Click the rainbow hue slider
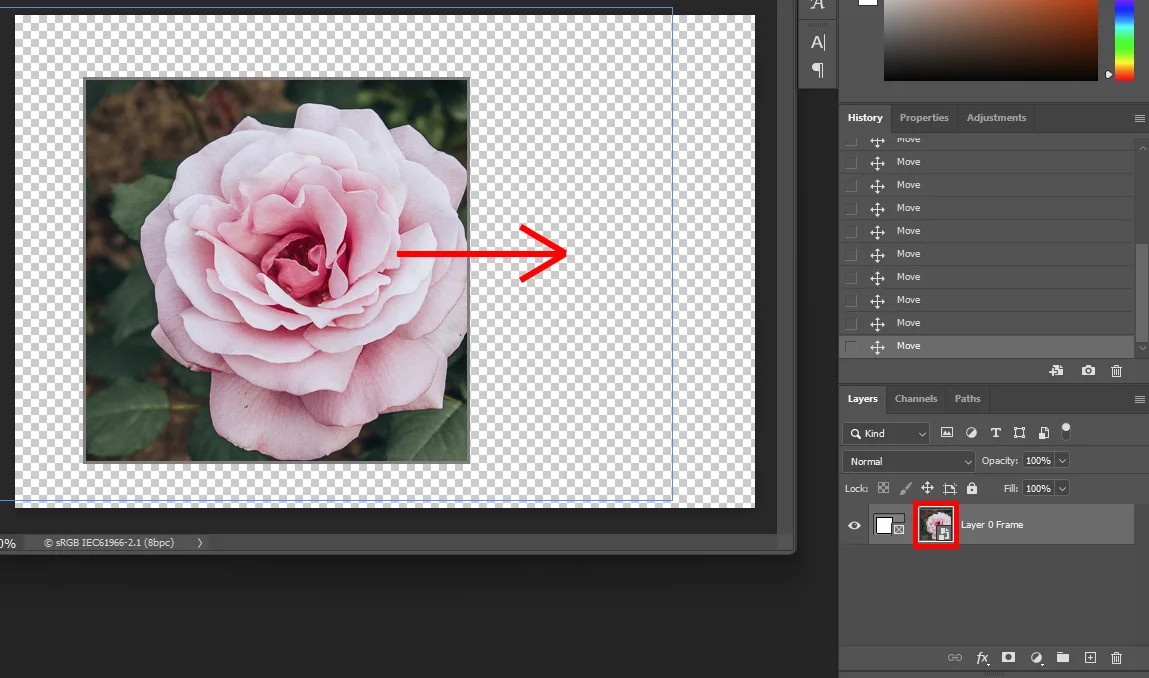The image size is (1149, 678). (1124, 40)
